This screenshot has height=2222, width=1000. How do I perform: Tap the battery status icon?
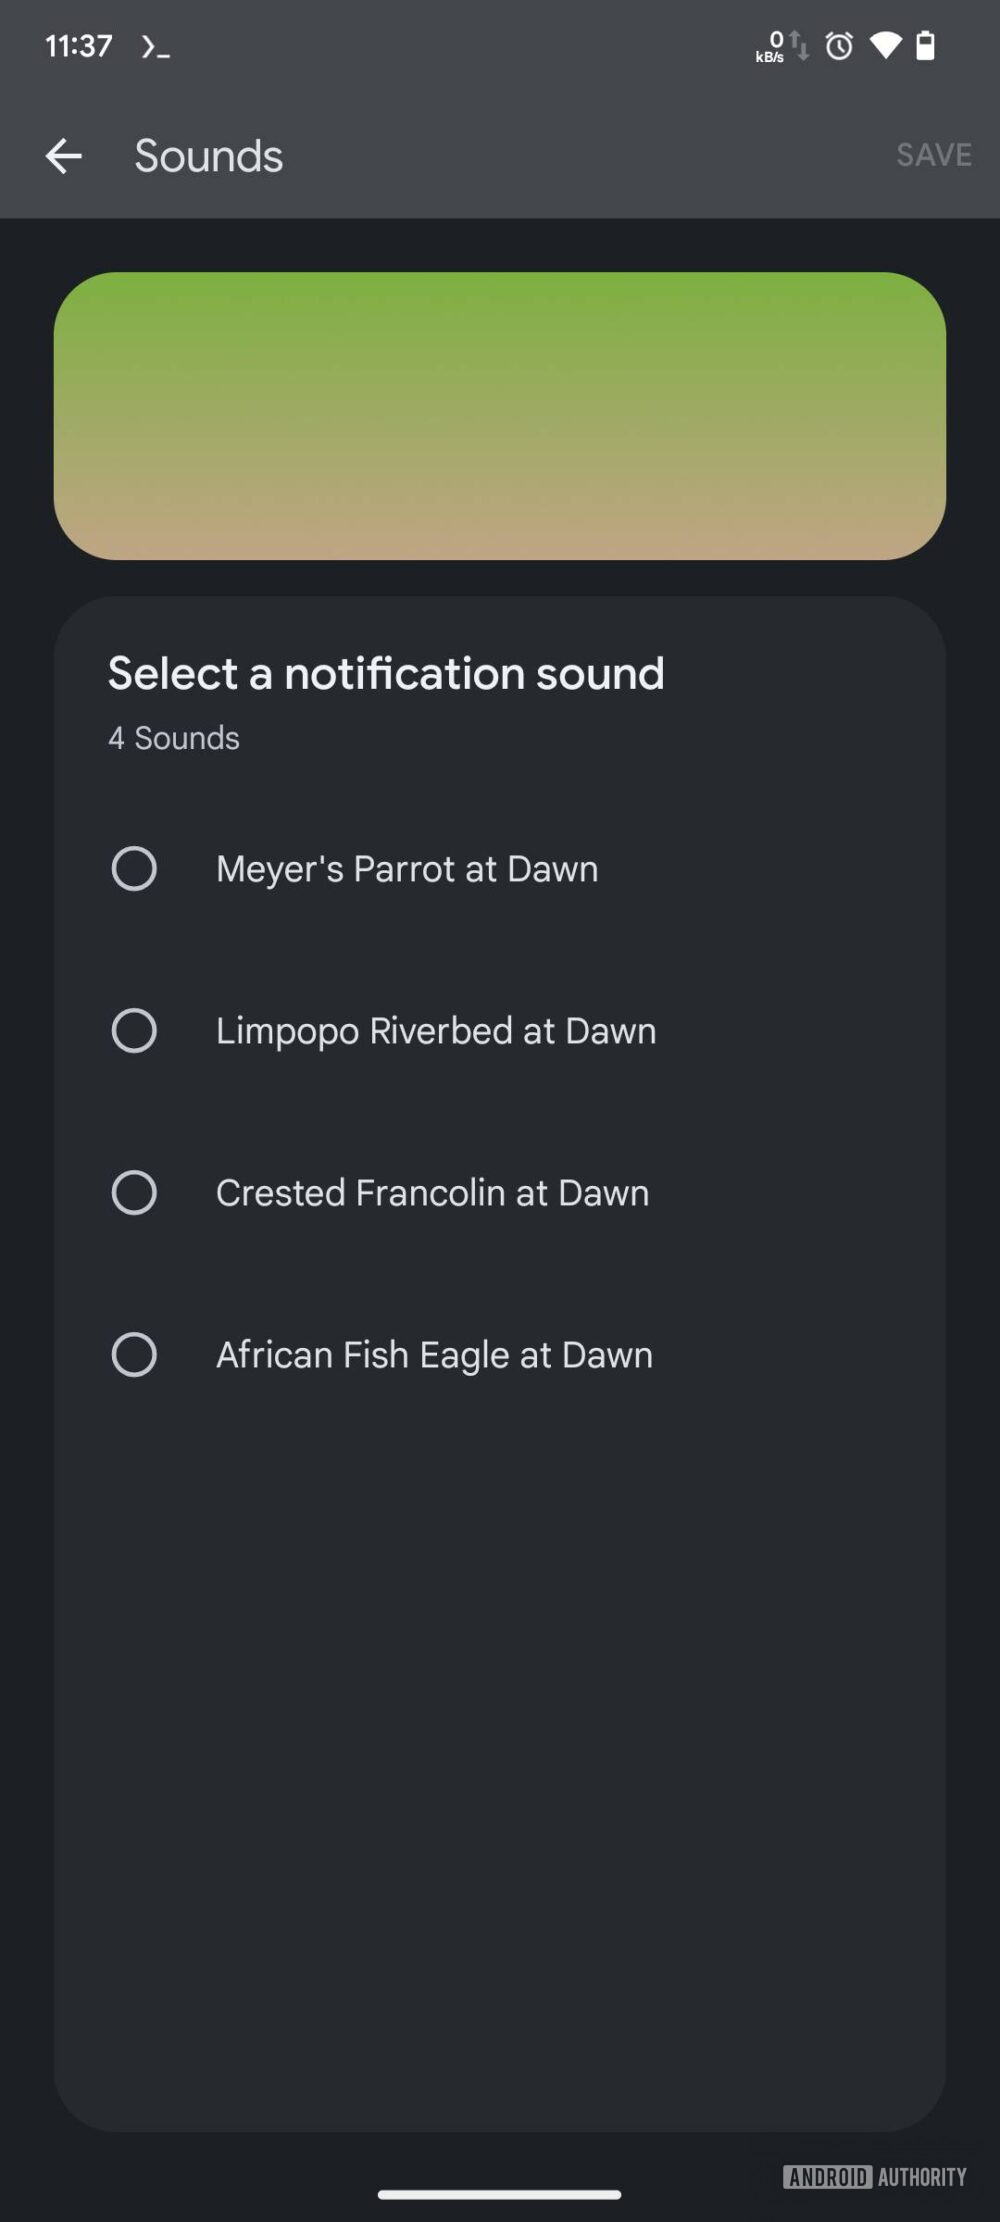(x=926, y=45)
